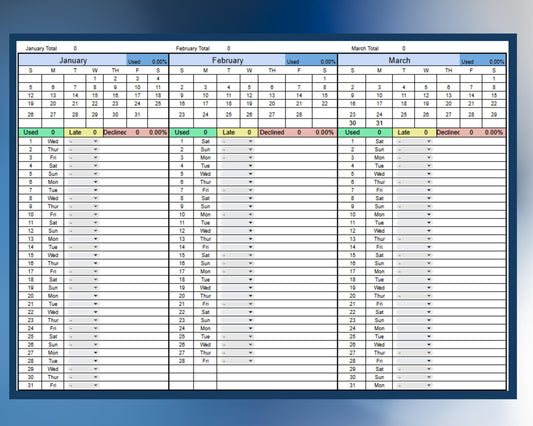Viewport: 533px width, 426px height.
Task: Click the March Total label
Action: pyautogui.click(x=365, y=48)
